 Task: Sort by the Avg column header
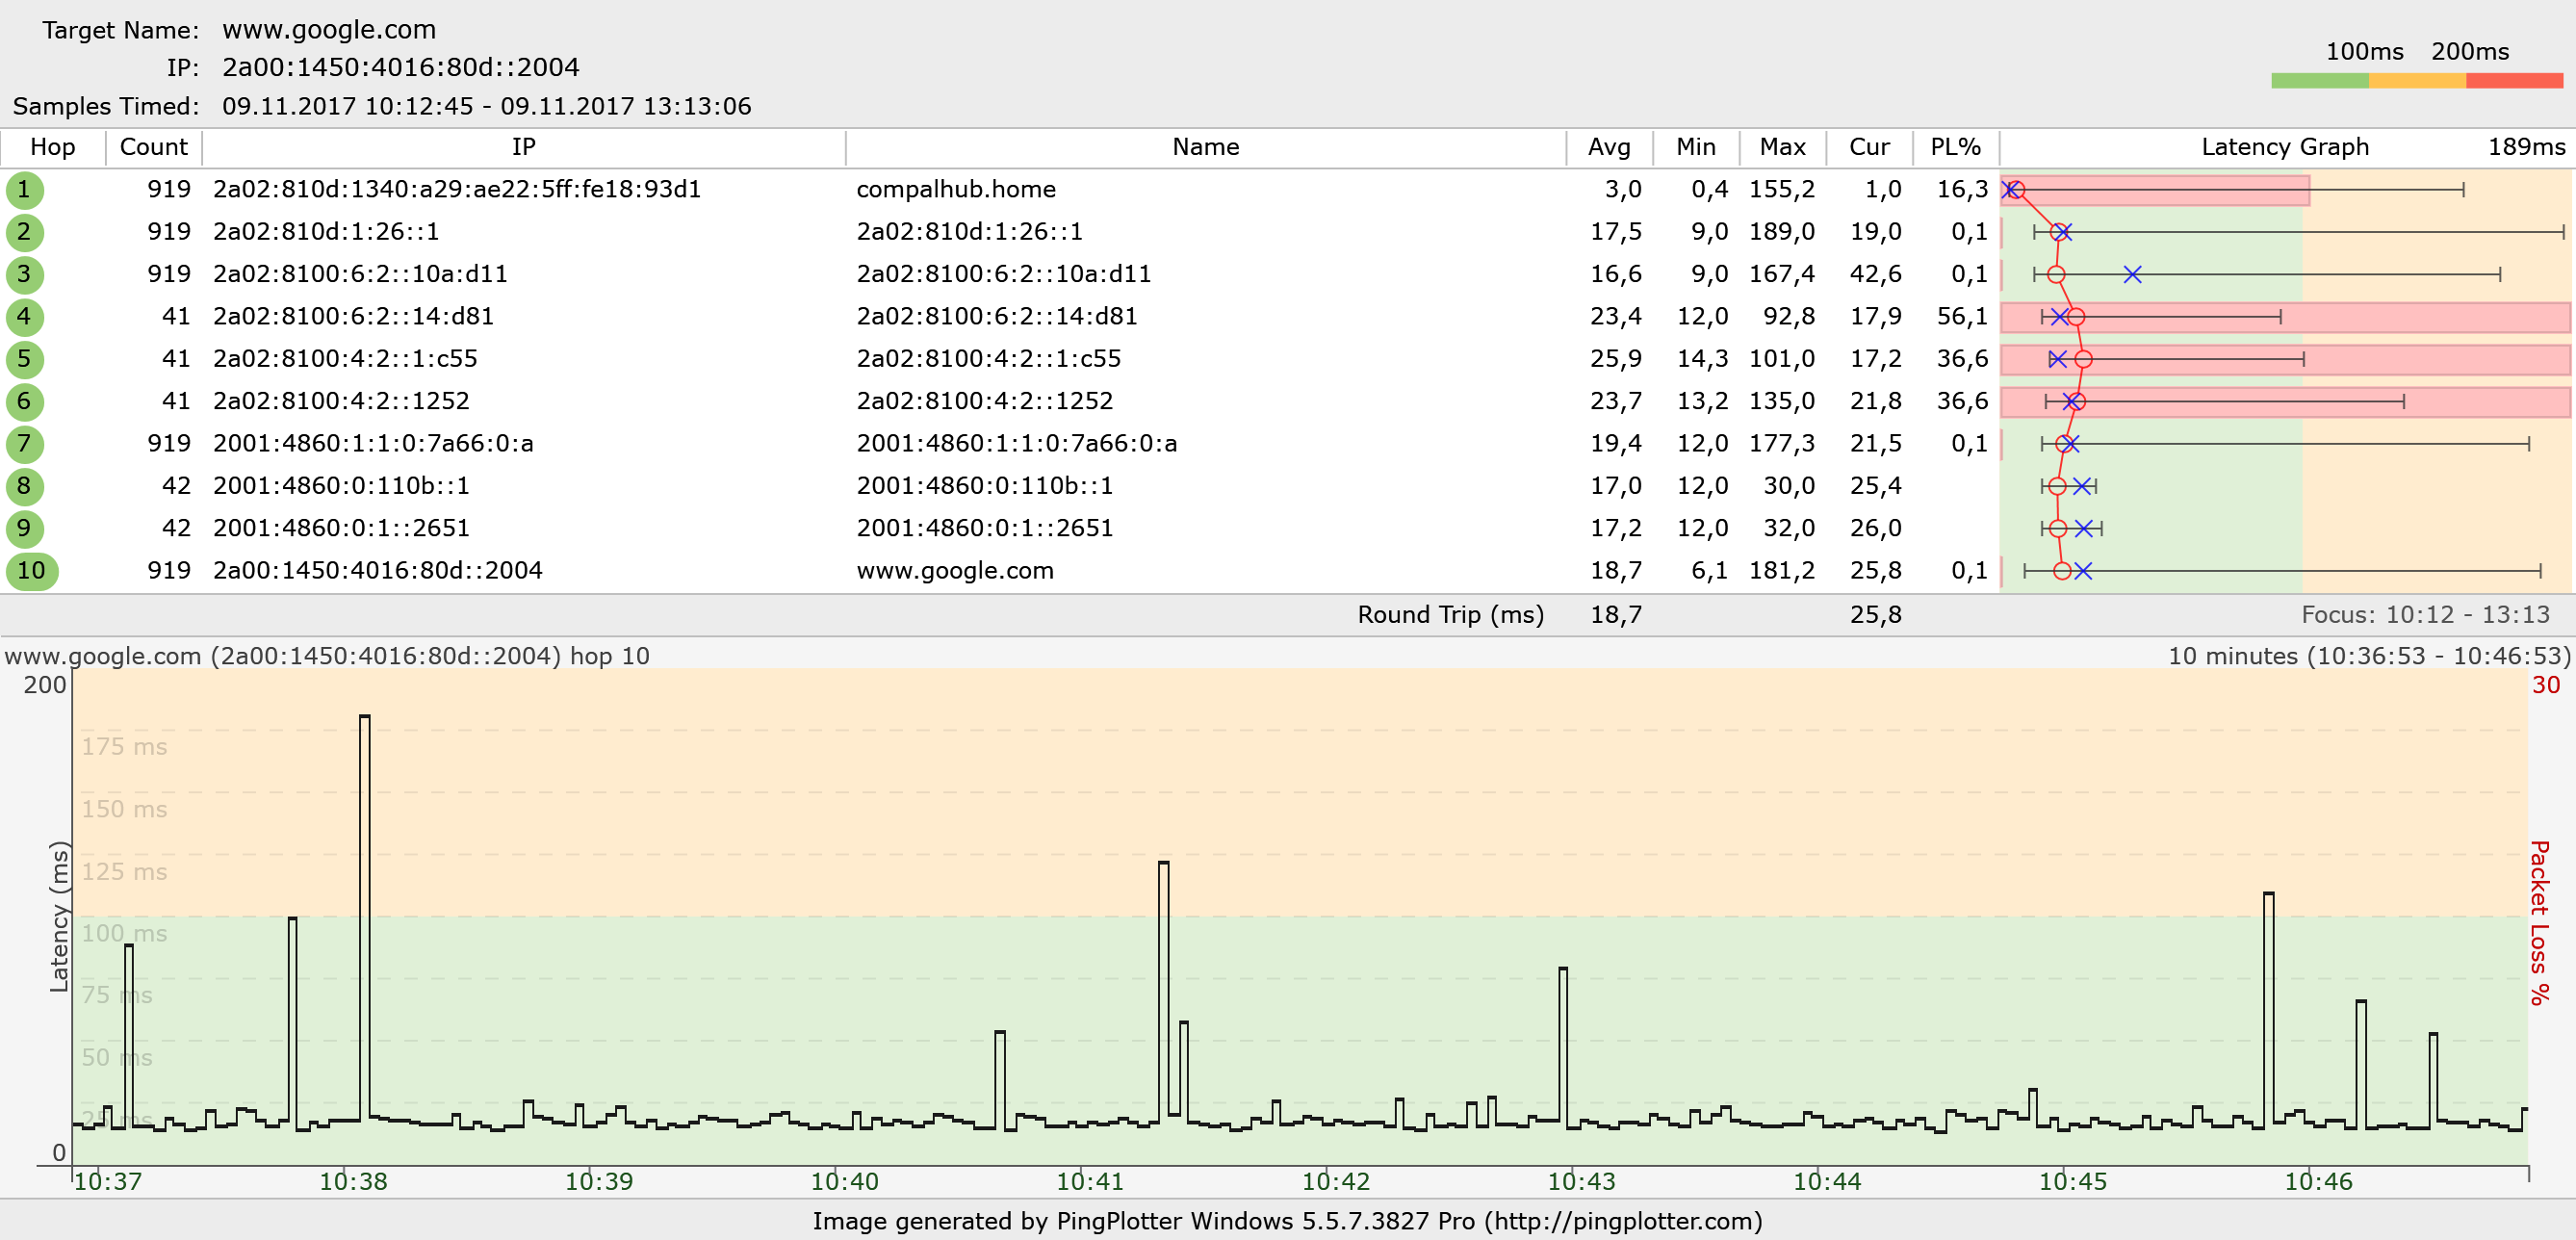tap(1608, 147)
